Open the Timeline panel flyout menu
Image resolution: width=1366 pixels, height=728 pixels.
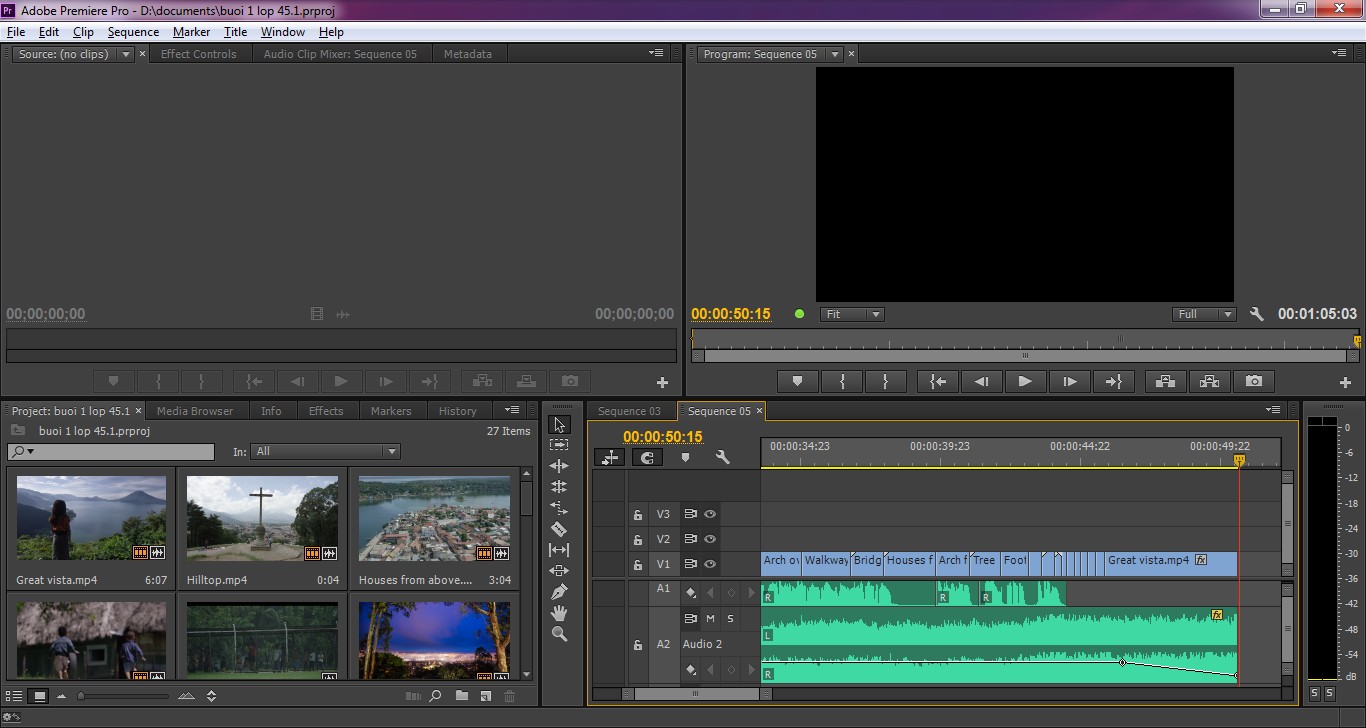pyautogui.click(x=1273, y=410)
